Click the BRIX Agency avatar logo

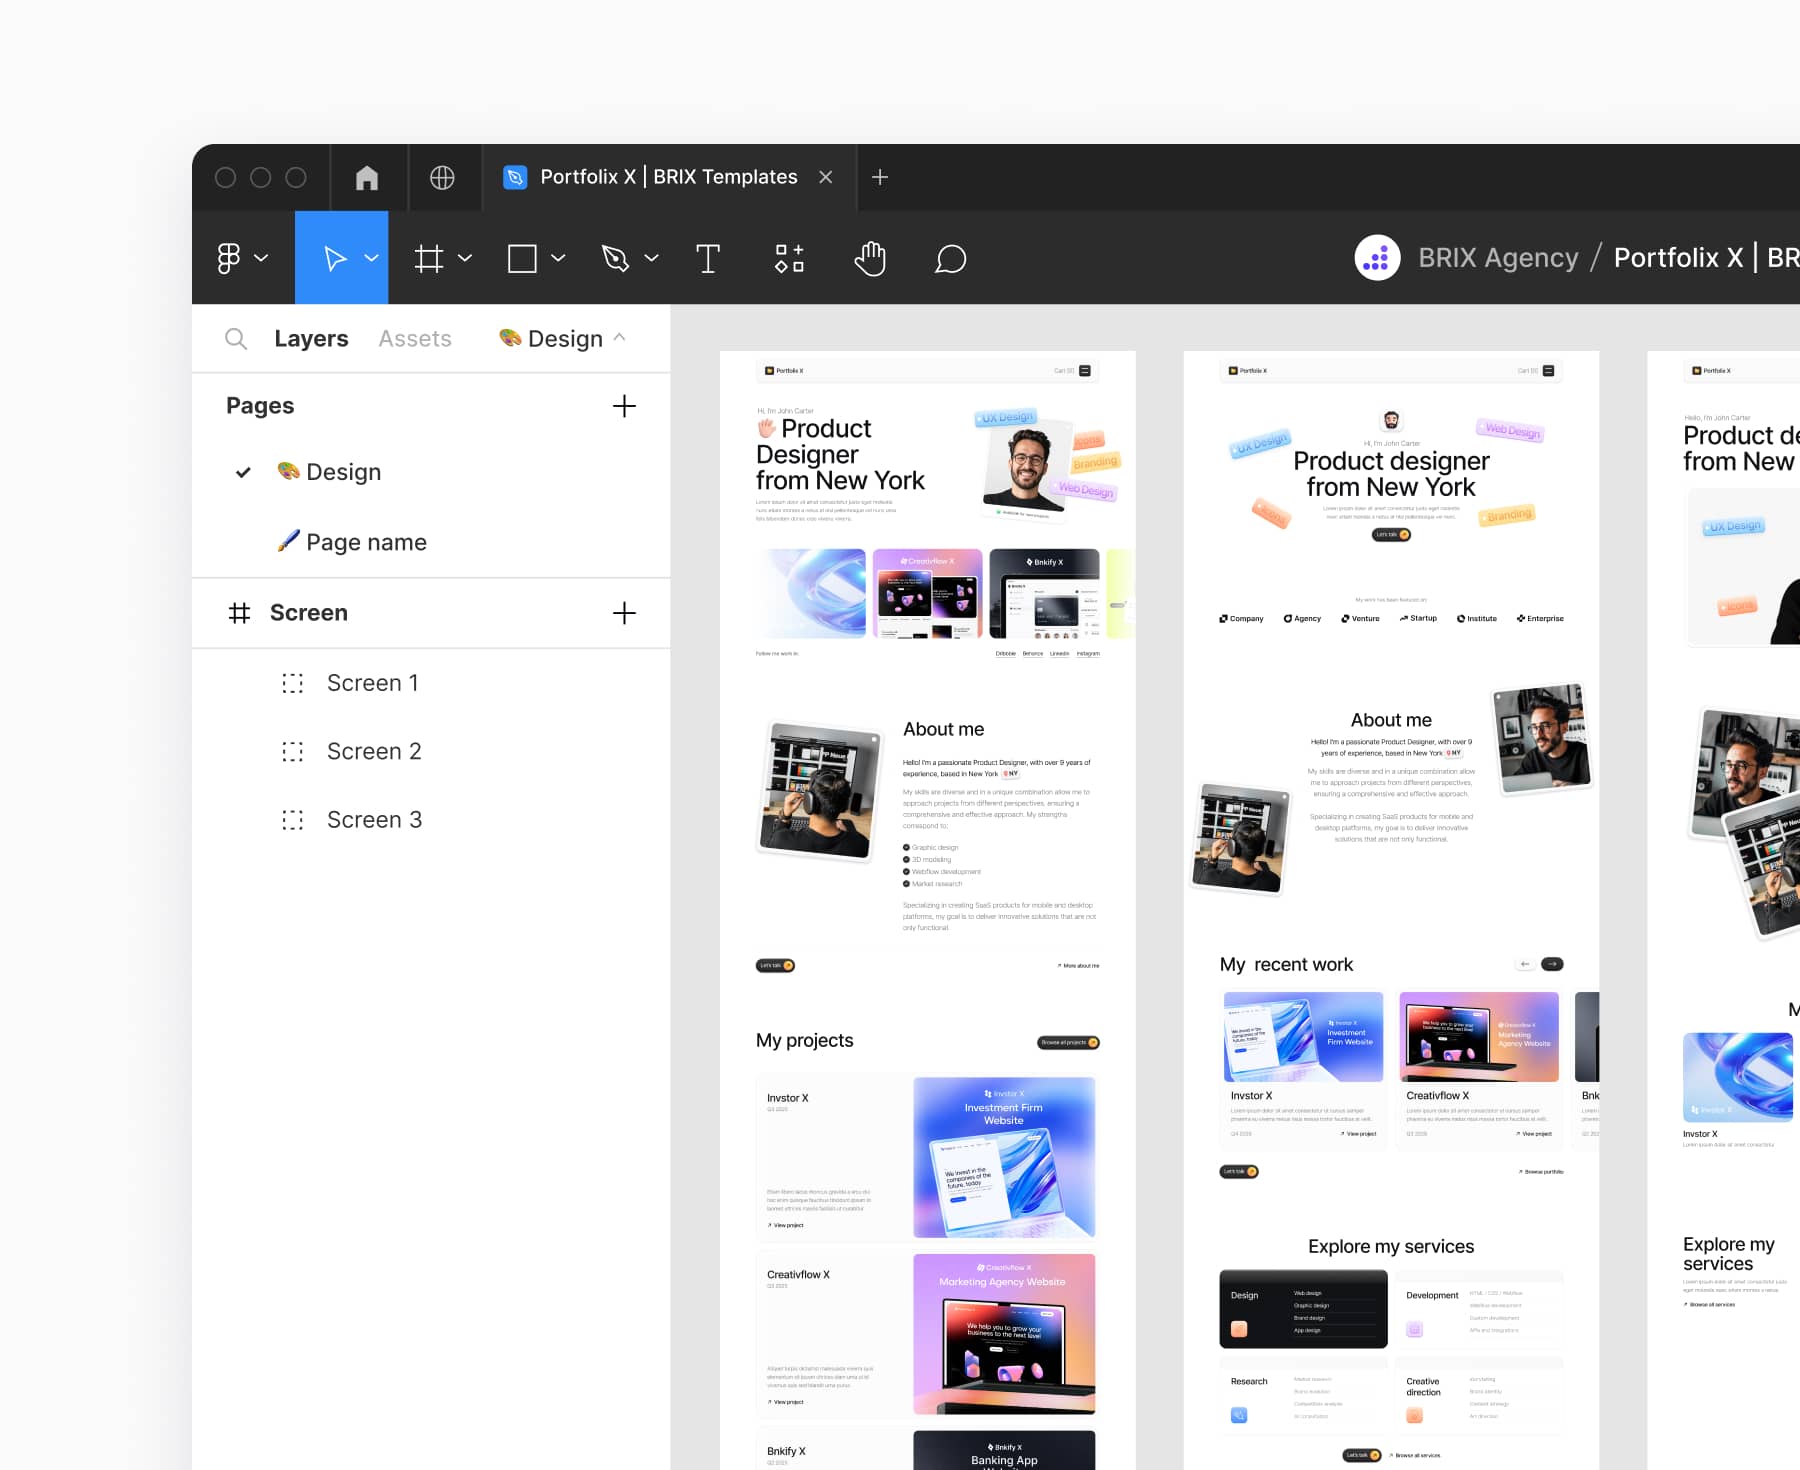(x=1377, y=258)
